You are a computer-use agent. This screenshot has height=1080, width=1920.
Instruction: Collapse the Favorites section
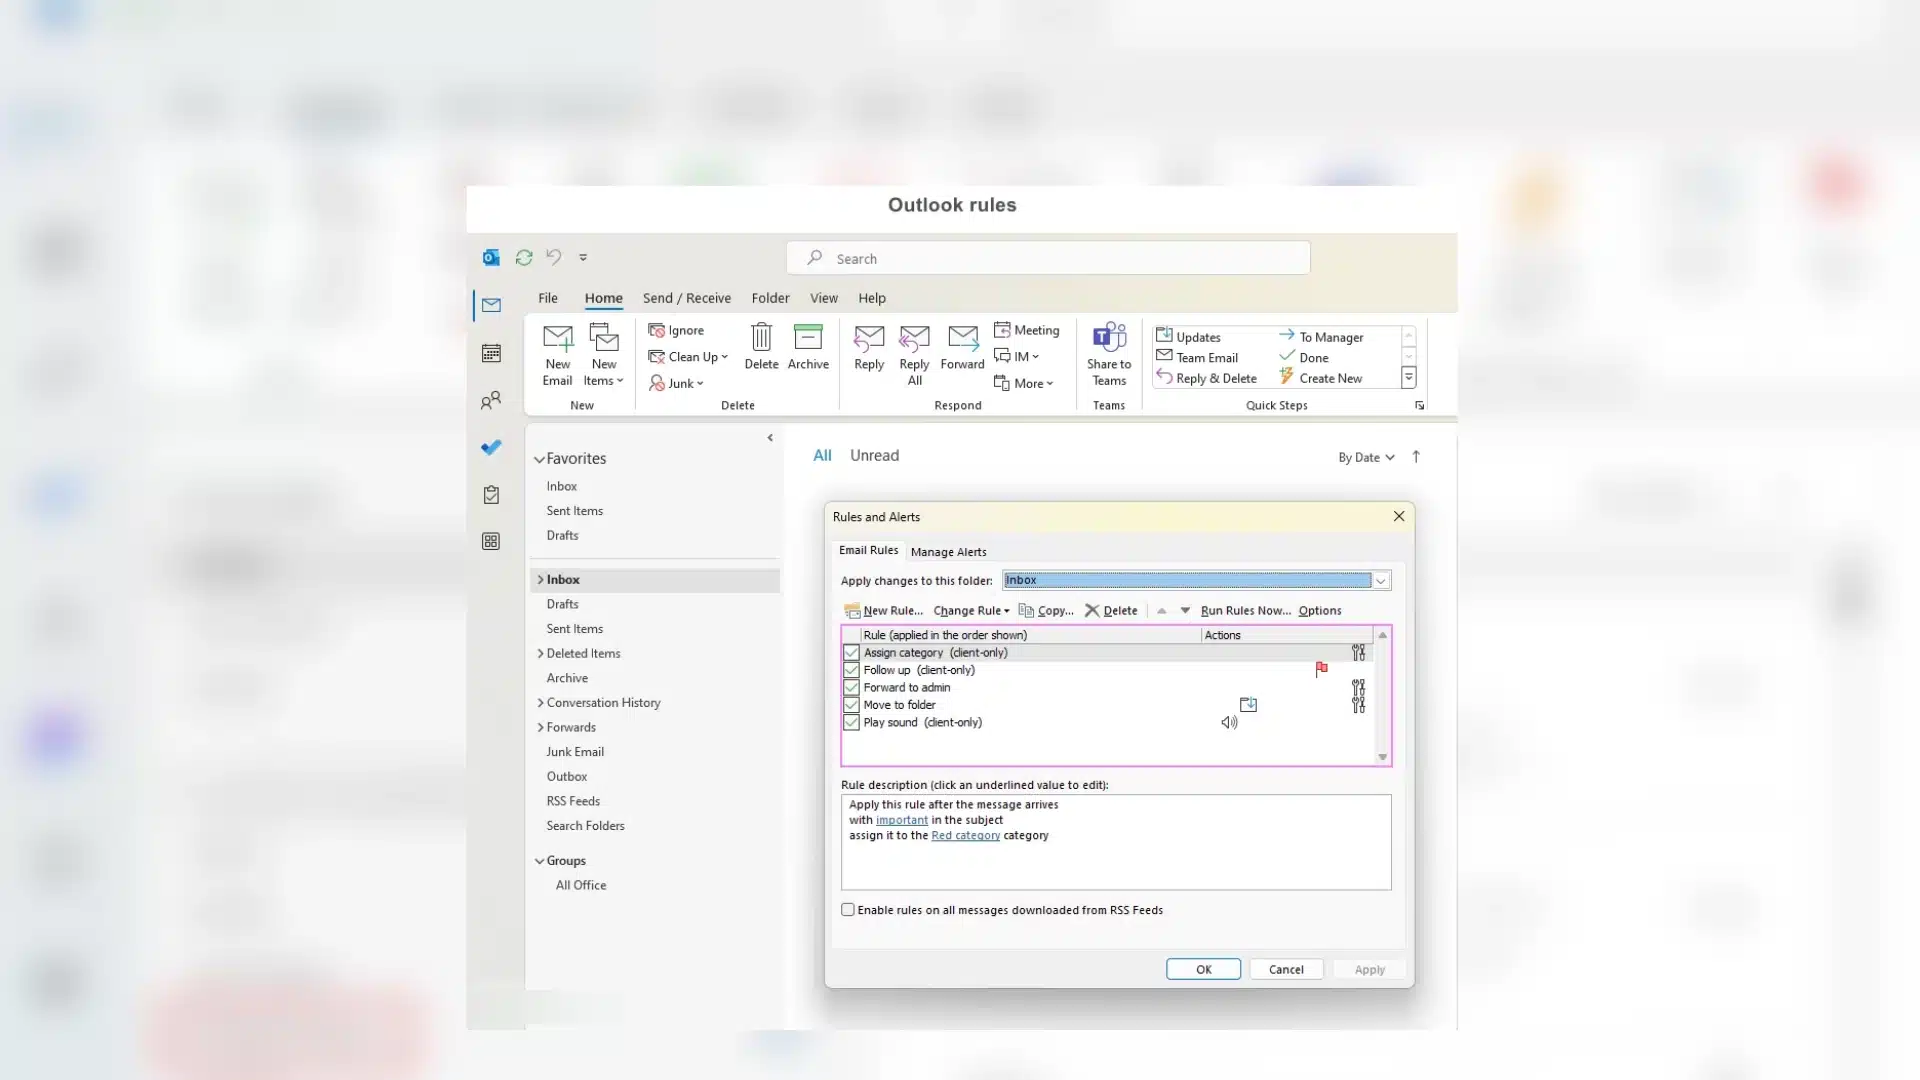coord(540,459)
